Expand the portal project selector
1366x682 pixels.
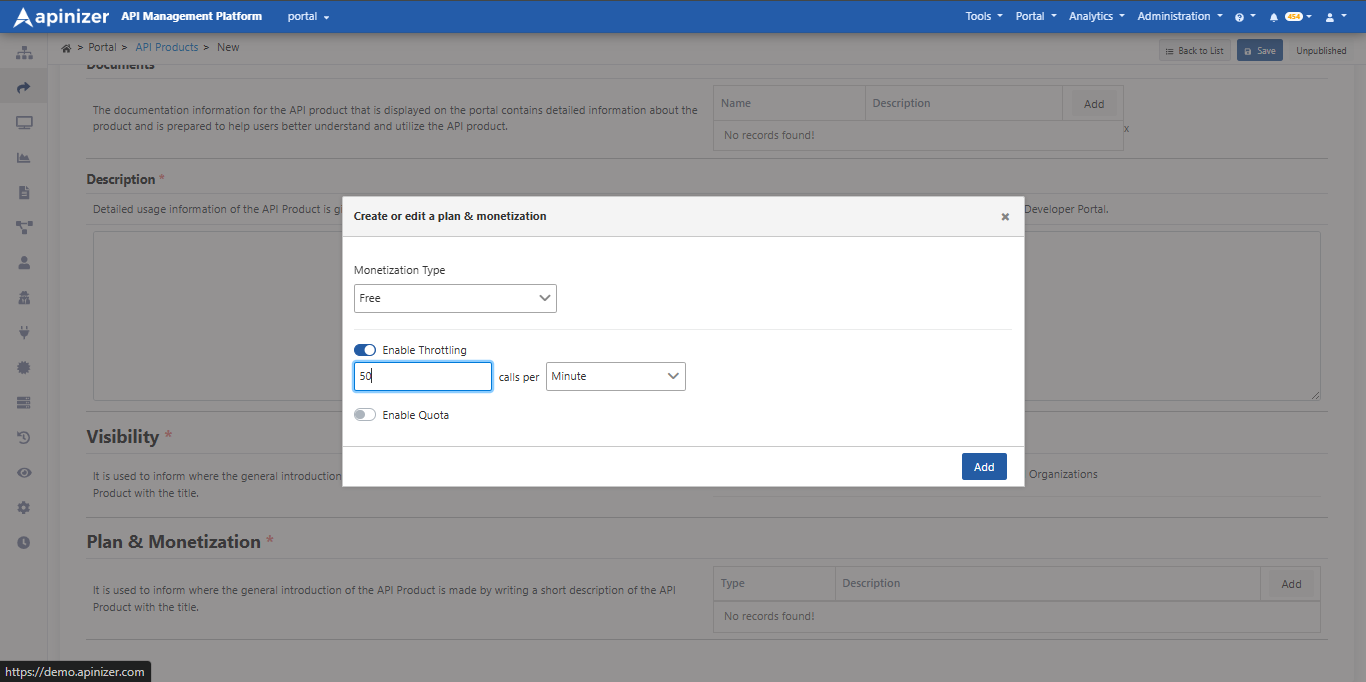(308, 17)
